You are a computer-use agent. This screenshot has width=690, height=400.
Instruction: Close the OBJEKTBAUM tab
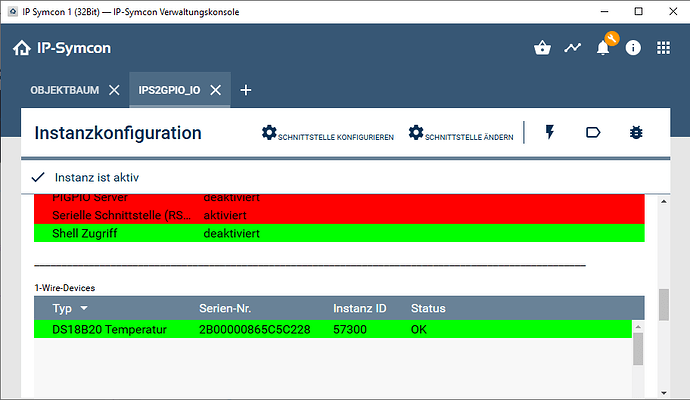114,90
